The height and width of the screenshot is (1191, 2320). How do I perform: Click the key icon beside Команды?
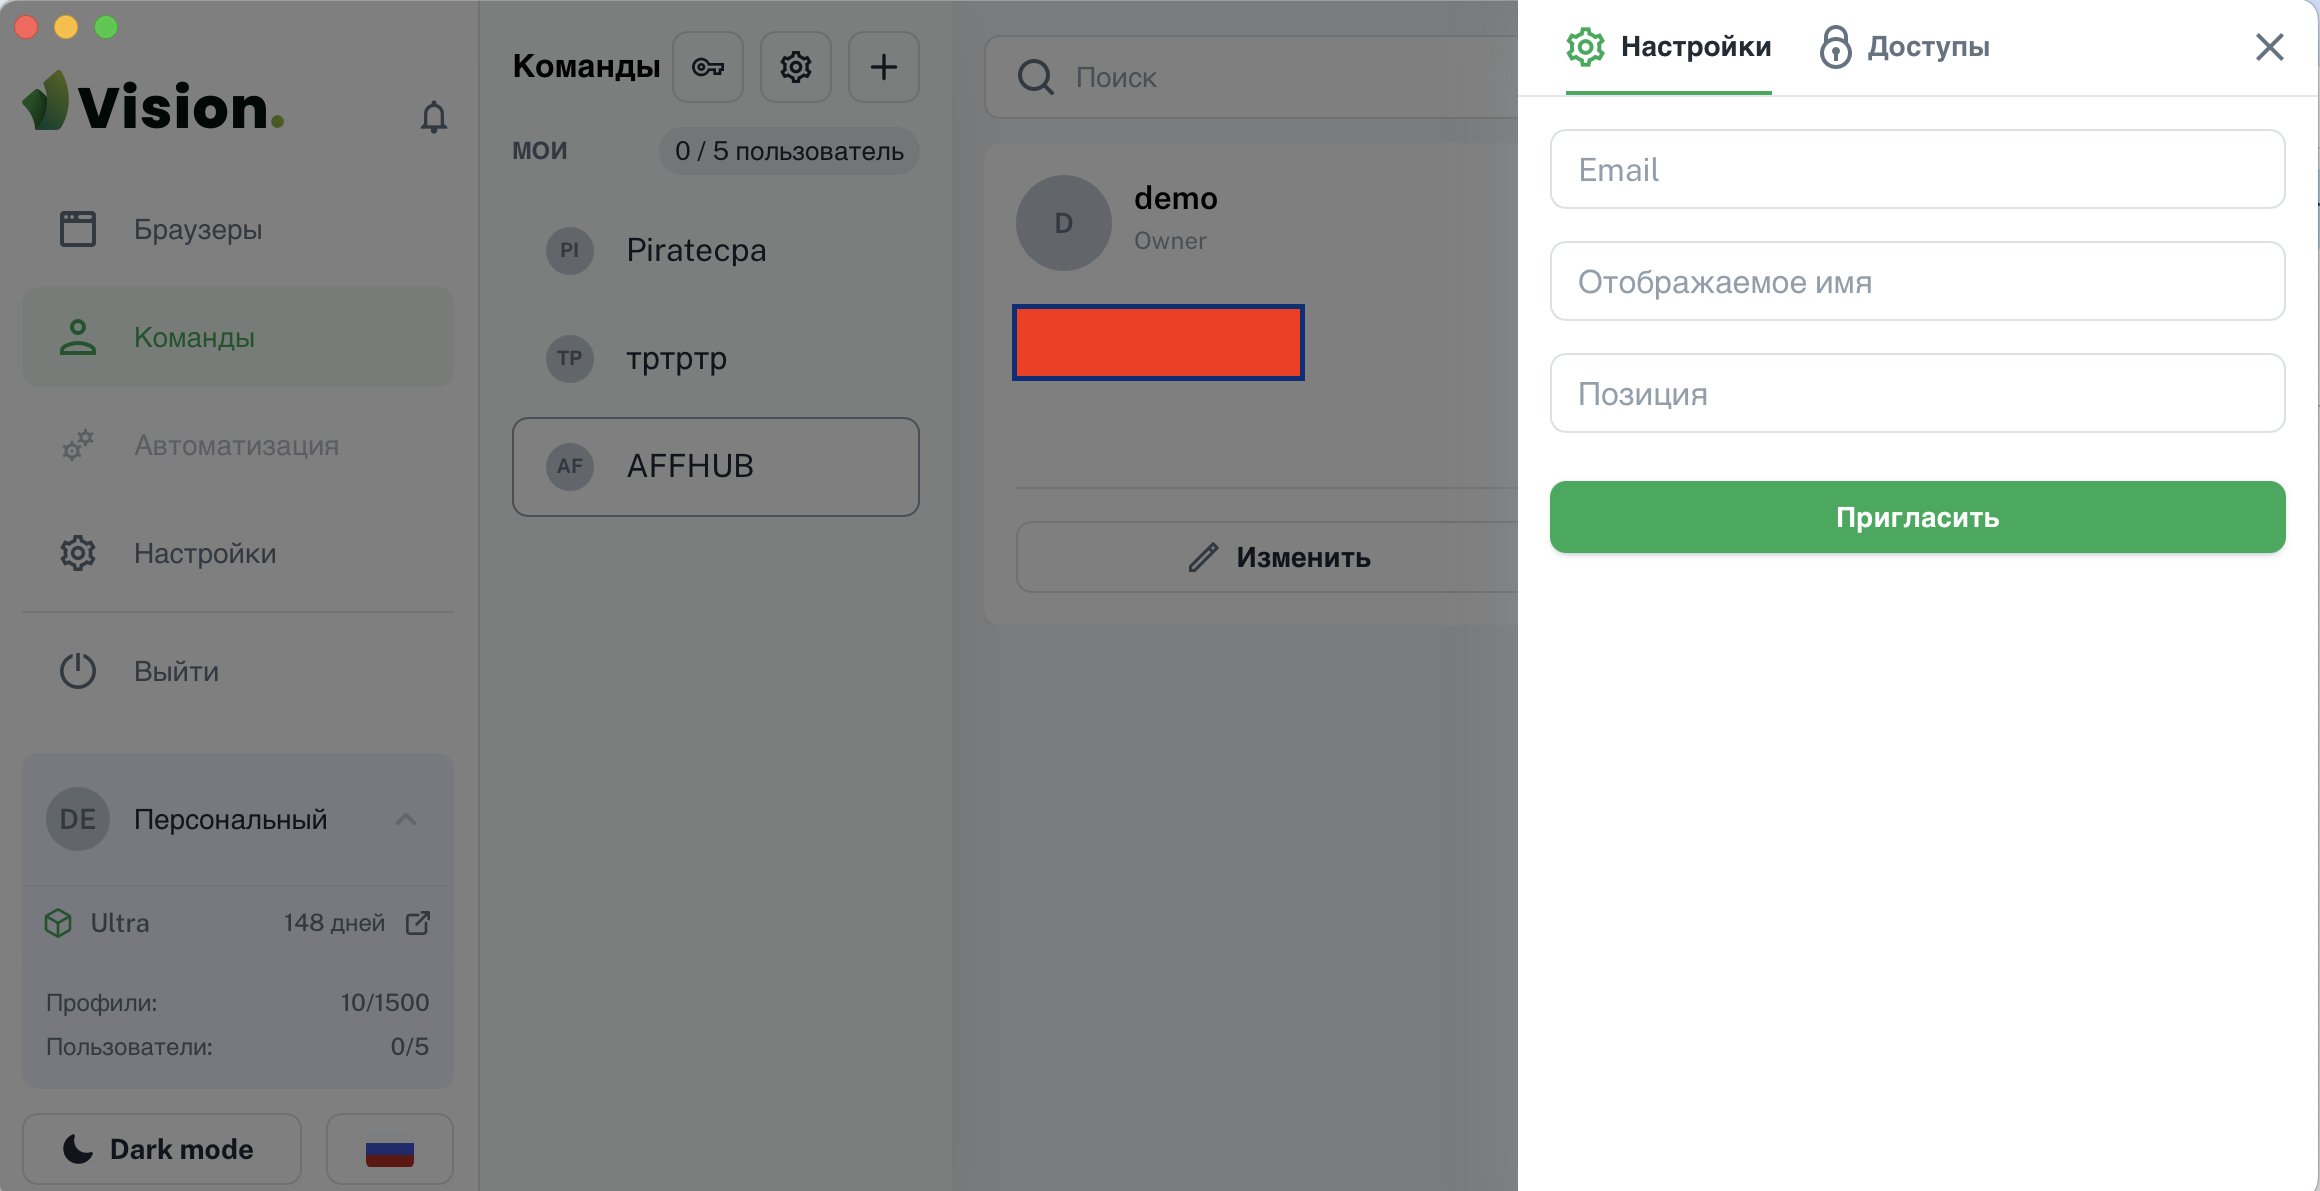coord(708,67)
